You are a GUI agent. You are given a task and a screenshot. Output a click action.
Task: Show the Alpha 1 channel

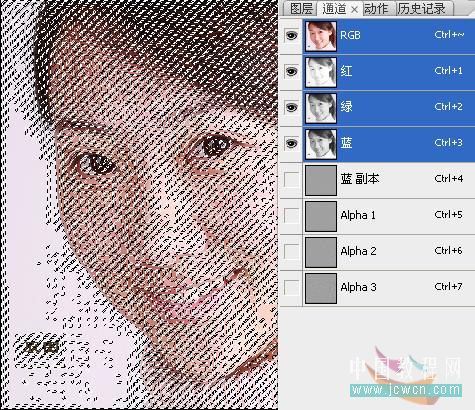(291, 215)
